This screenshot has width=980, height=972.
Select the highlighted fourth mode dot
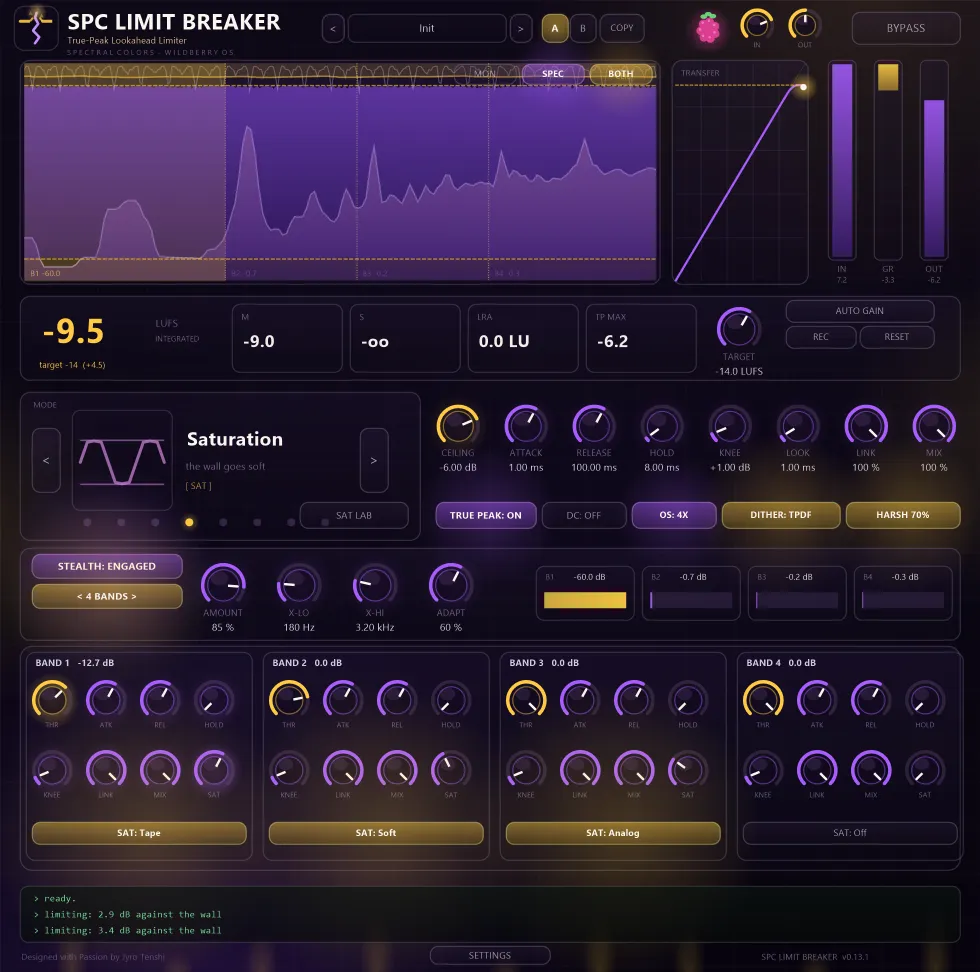189,522
